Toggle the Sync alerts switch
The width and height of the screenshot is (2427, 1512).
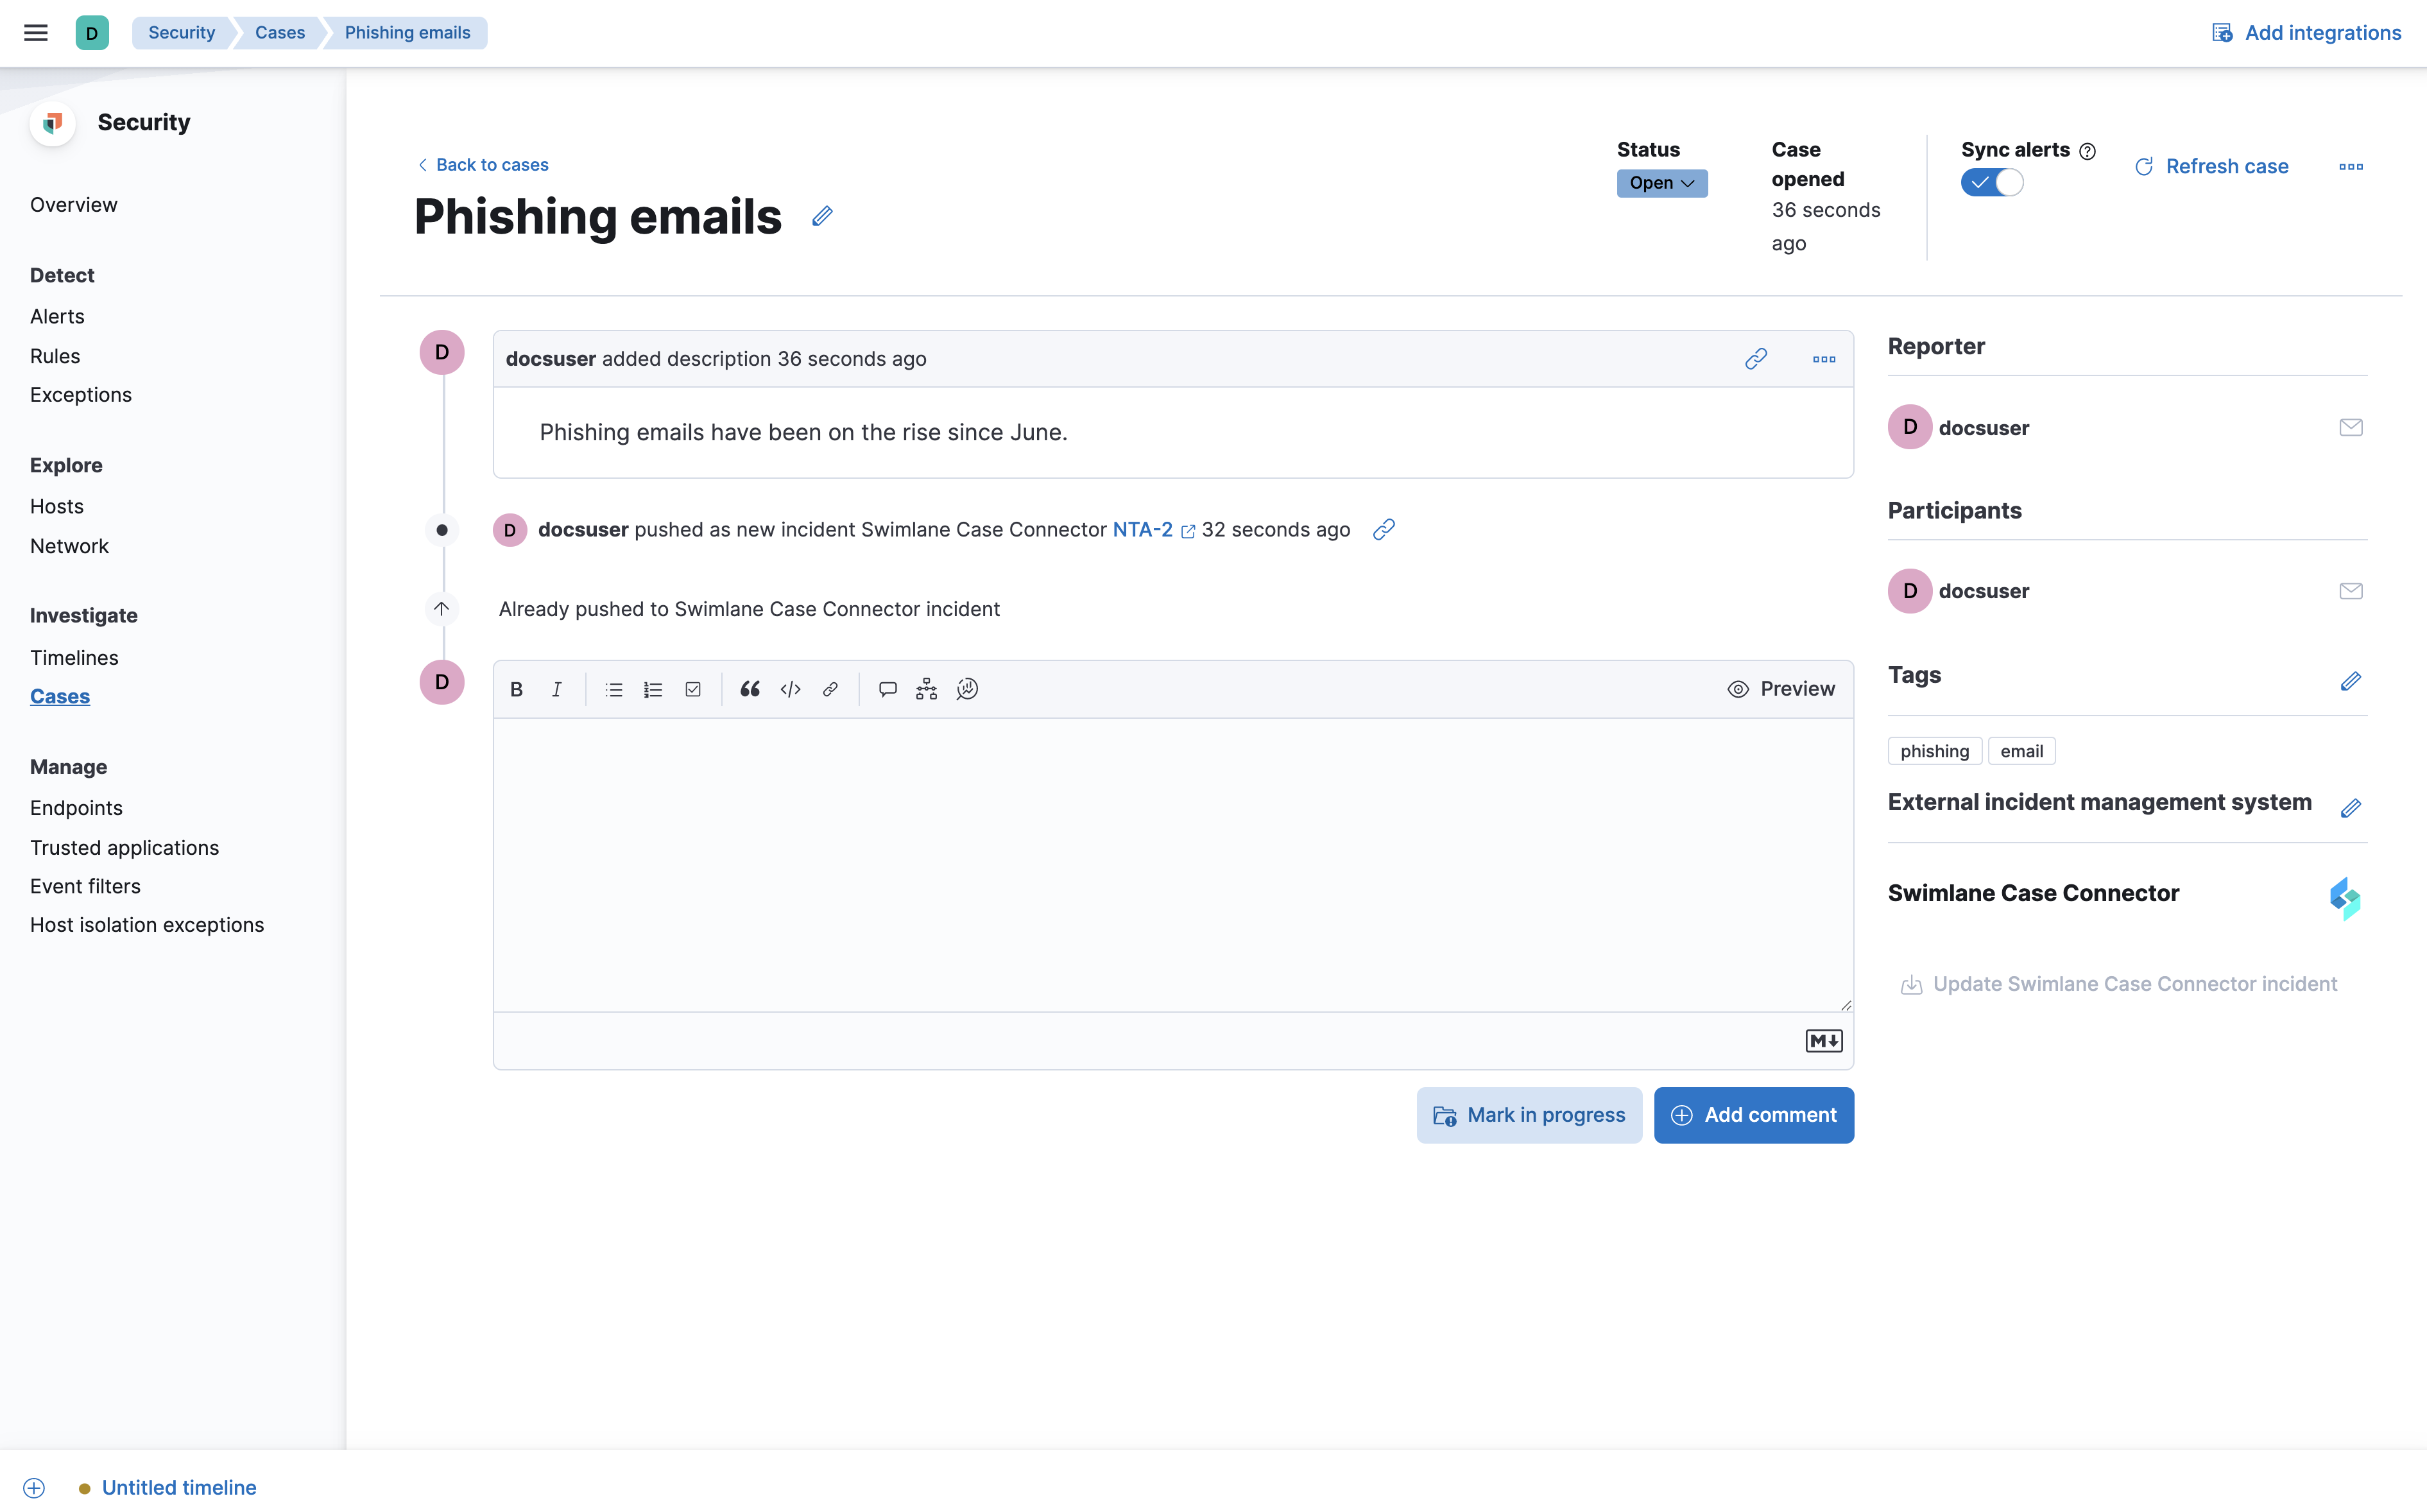[1991, 183]
